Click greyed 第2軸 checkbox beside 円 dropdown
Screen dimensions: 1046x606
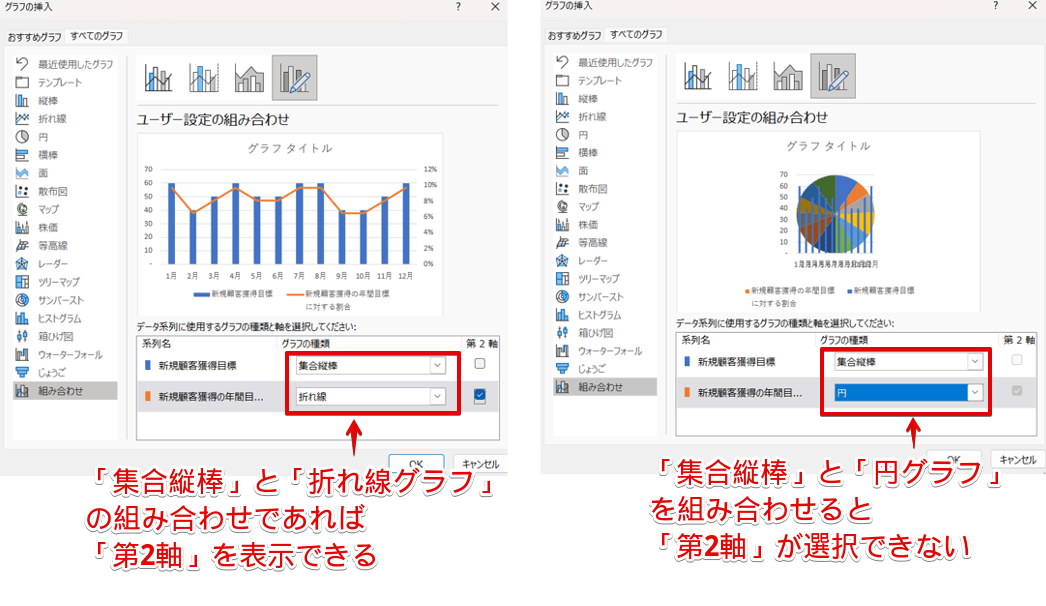[x=1017, y=392]
